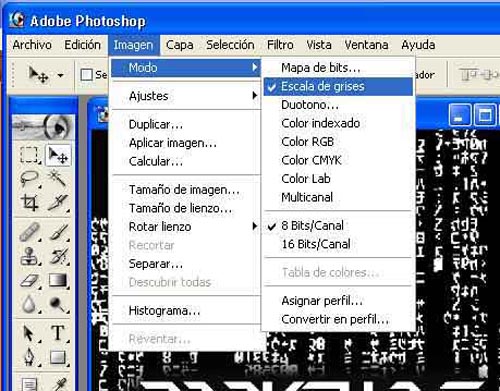Choose the Magic Wand tool
Image resolution: width=500 pixels, height=391 pixels.
pyautogui.click(x=57, y=178)
